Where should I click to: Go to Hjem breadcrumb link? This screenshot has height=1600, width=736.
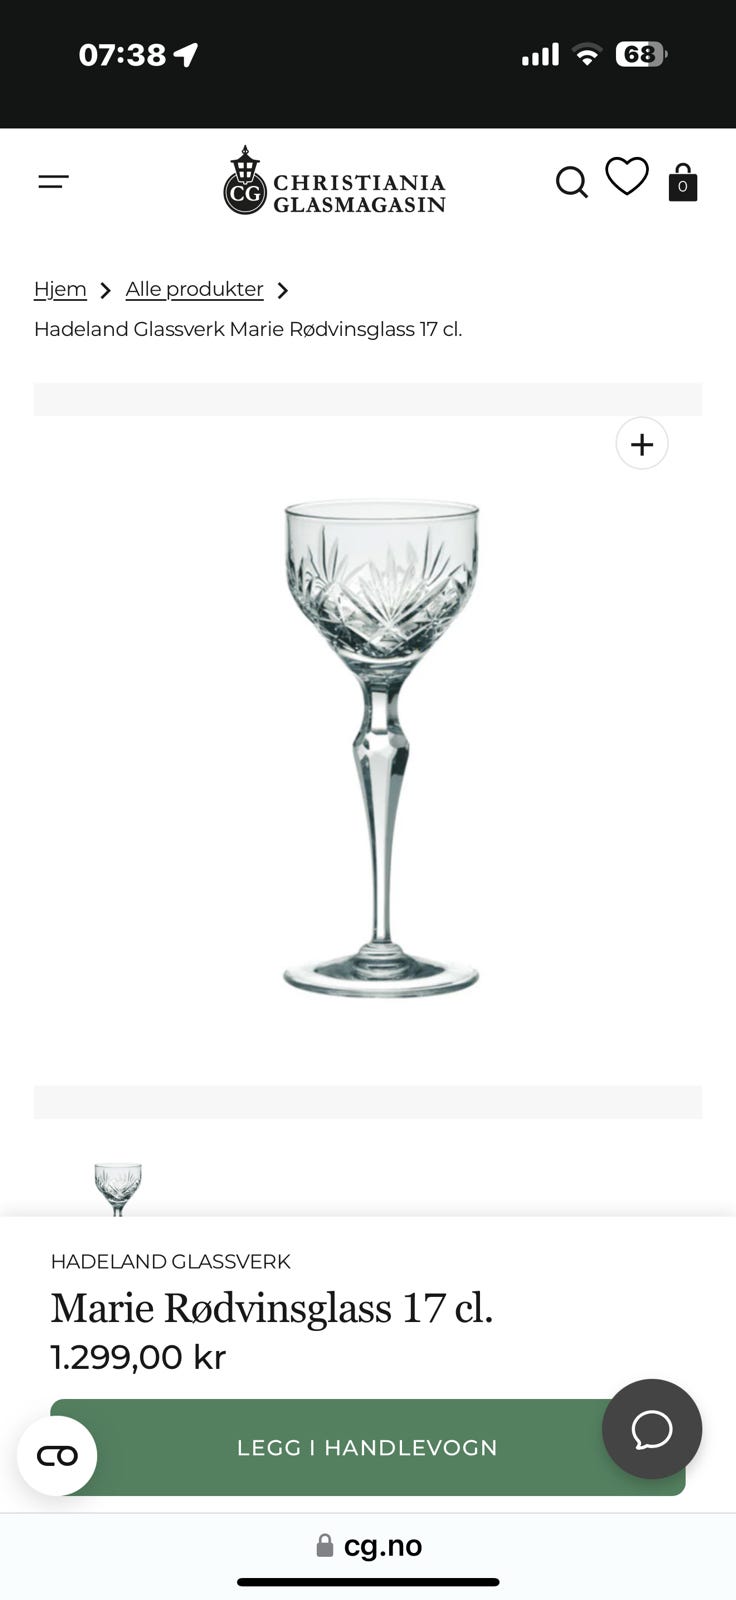click(60, 289)
